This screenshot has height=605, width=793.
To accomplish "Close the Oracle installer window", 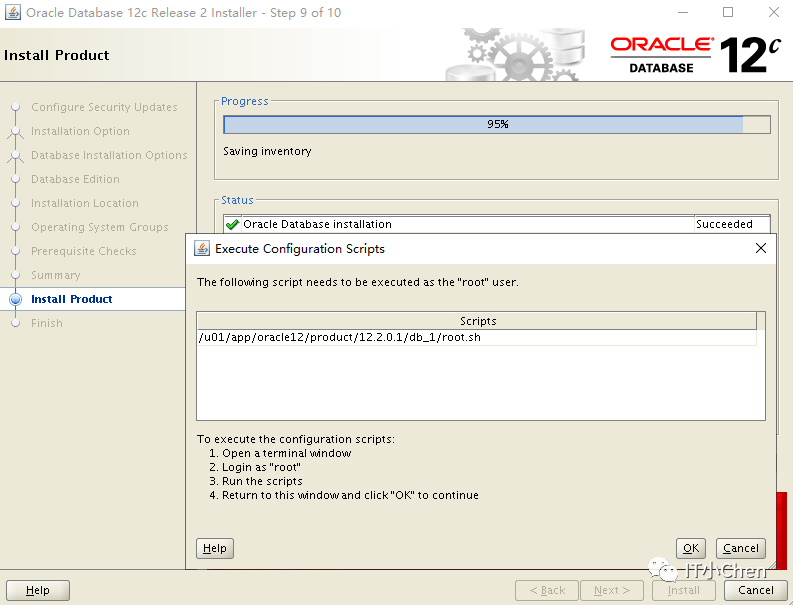I will pos(774,12).
